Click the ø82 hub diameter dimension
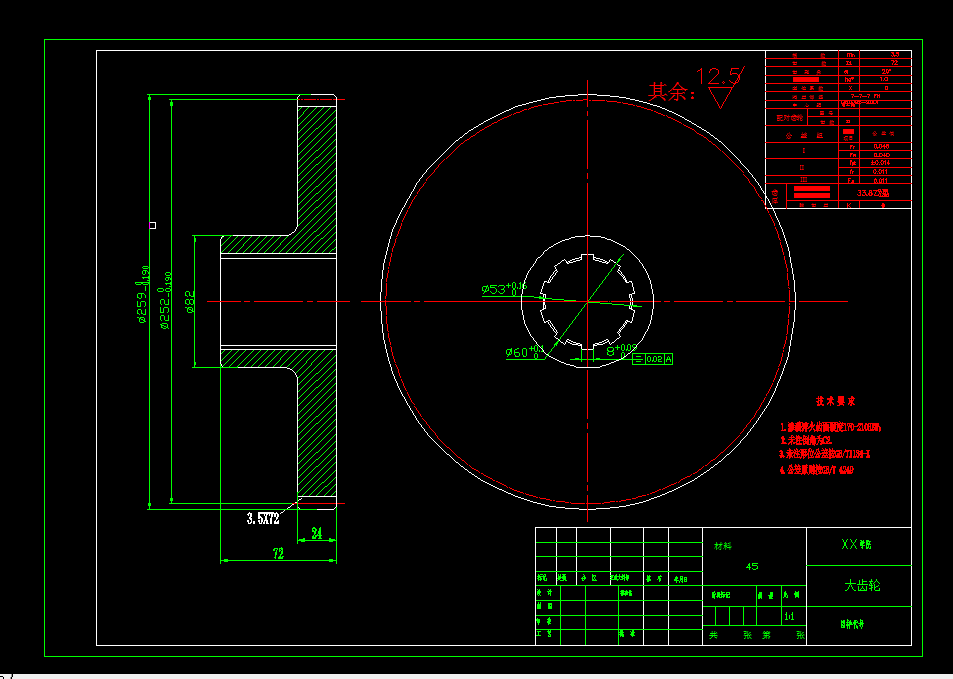Image resolution: width=953 pixels, height=679 pixels. coord(190,302)
